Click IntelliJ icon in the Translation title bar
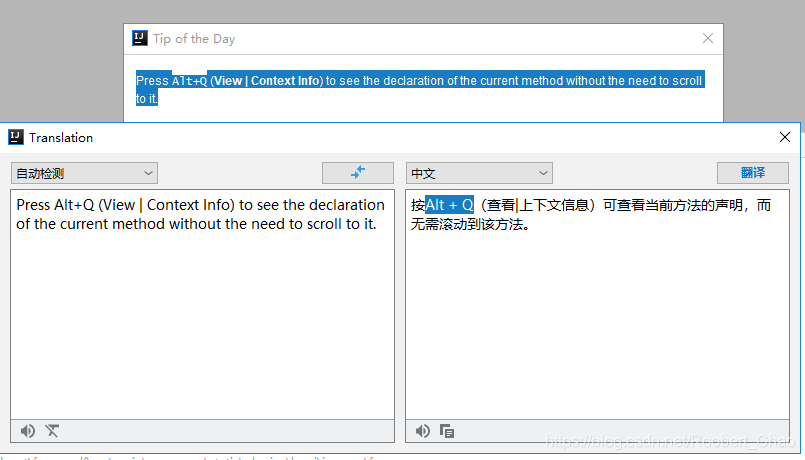 click(16, 137)
